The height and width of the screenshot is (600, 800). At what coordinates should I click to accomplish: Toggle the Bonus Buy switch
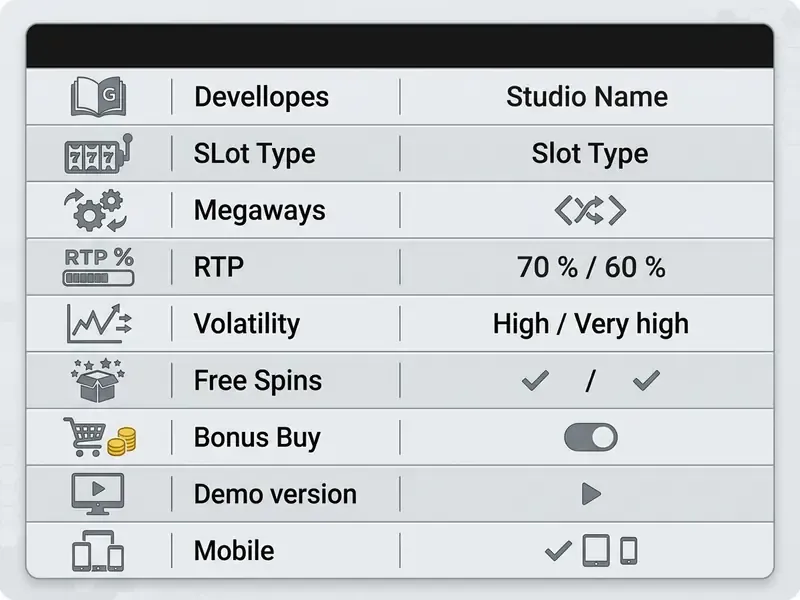coord(590,437)
